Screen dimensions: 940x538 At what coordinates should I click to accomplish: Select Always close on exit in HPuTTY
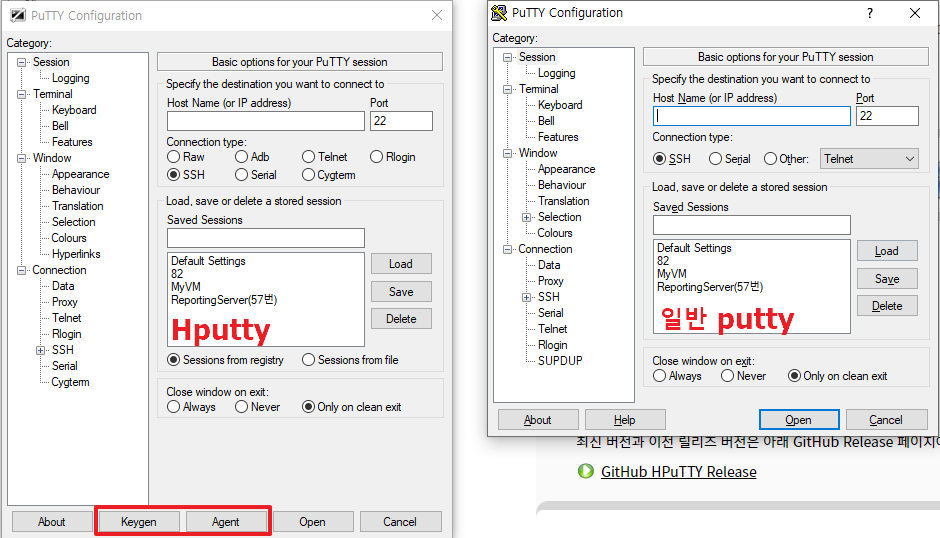tap(173, 407)
